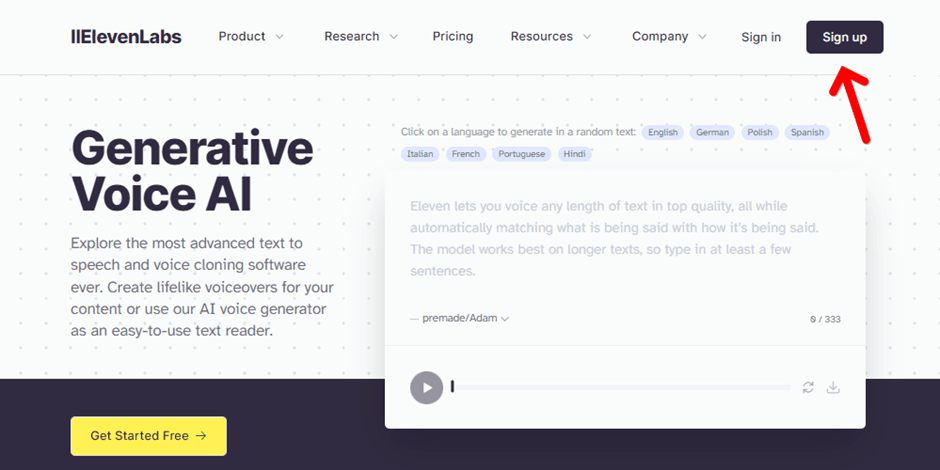Choose the Polish language chip
This screenshot has height=470, width=940.
760,132
